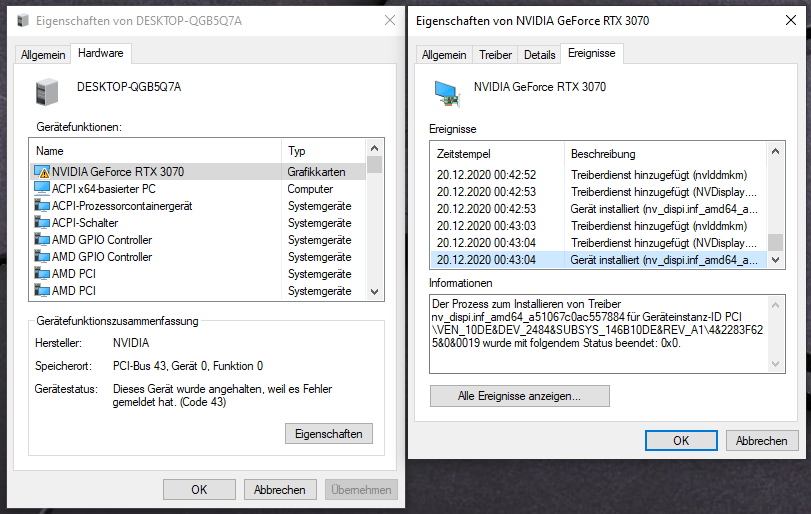811x514 pixels.
Task: Switch to the Treiber tab
Action: coord(495,55)
